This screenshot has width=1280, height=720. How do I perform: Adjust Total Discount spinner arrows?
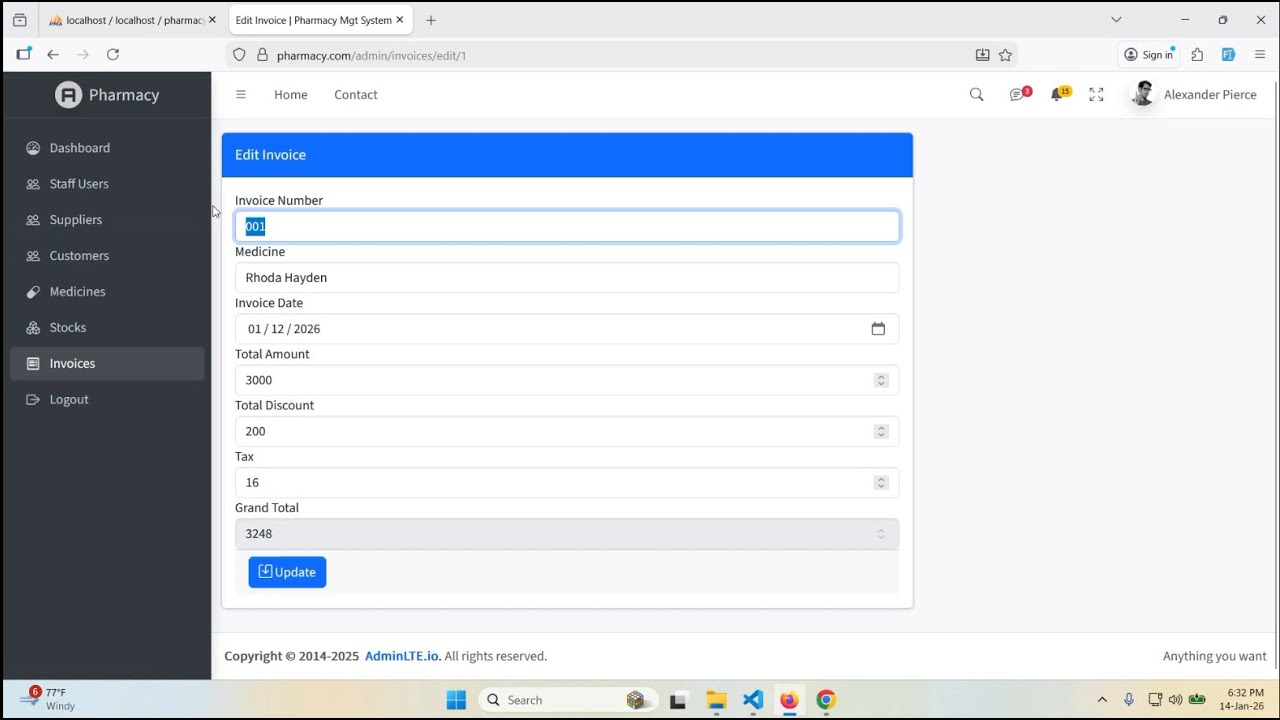881,431
